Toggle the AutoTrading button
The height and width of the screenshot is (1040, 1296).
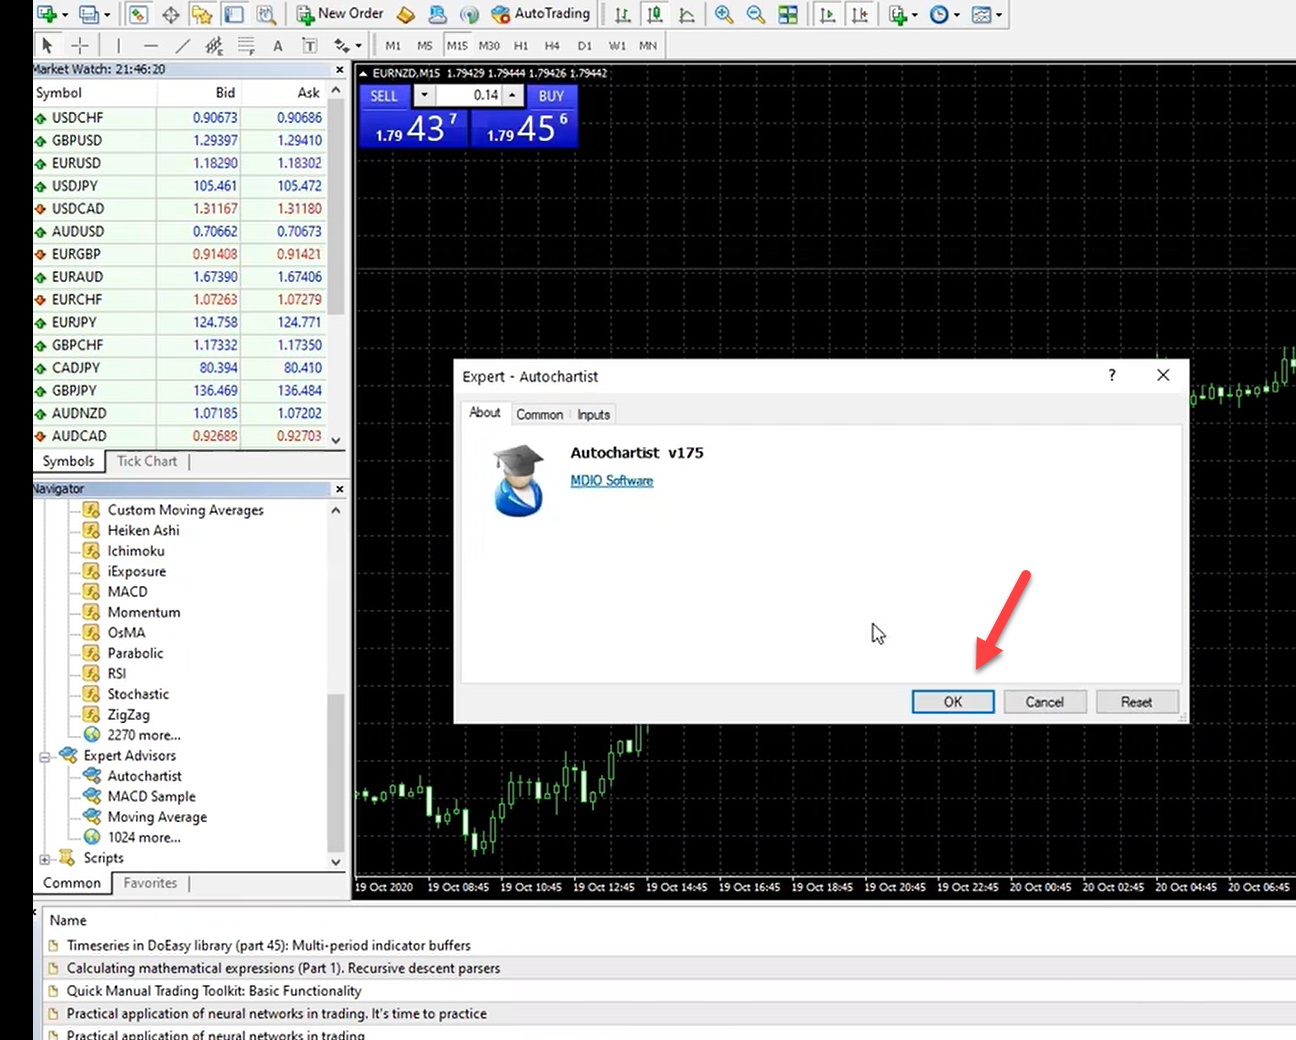[540, 14]
